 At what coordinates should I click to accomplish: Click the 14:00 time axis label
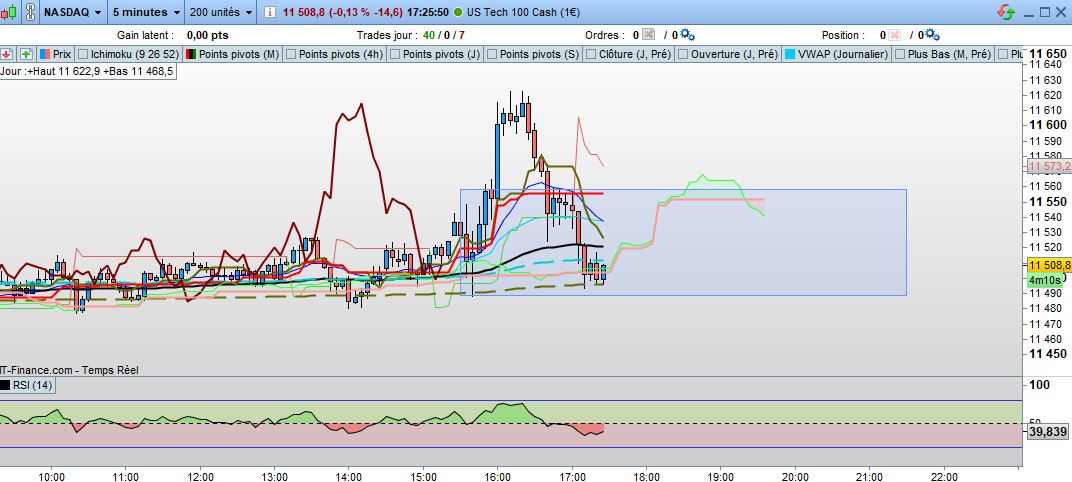coord(349,476)
